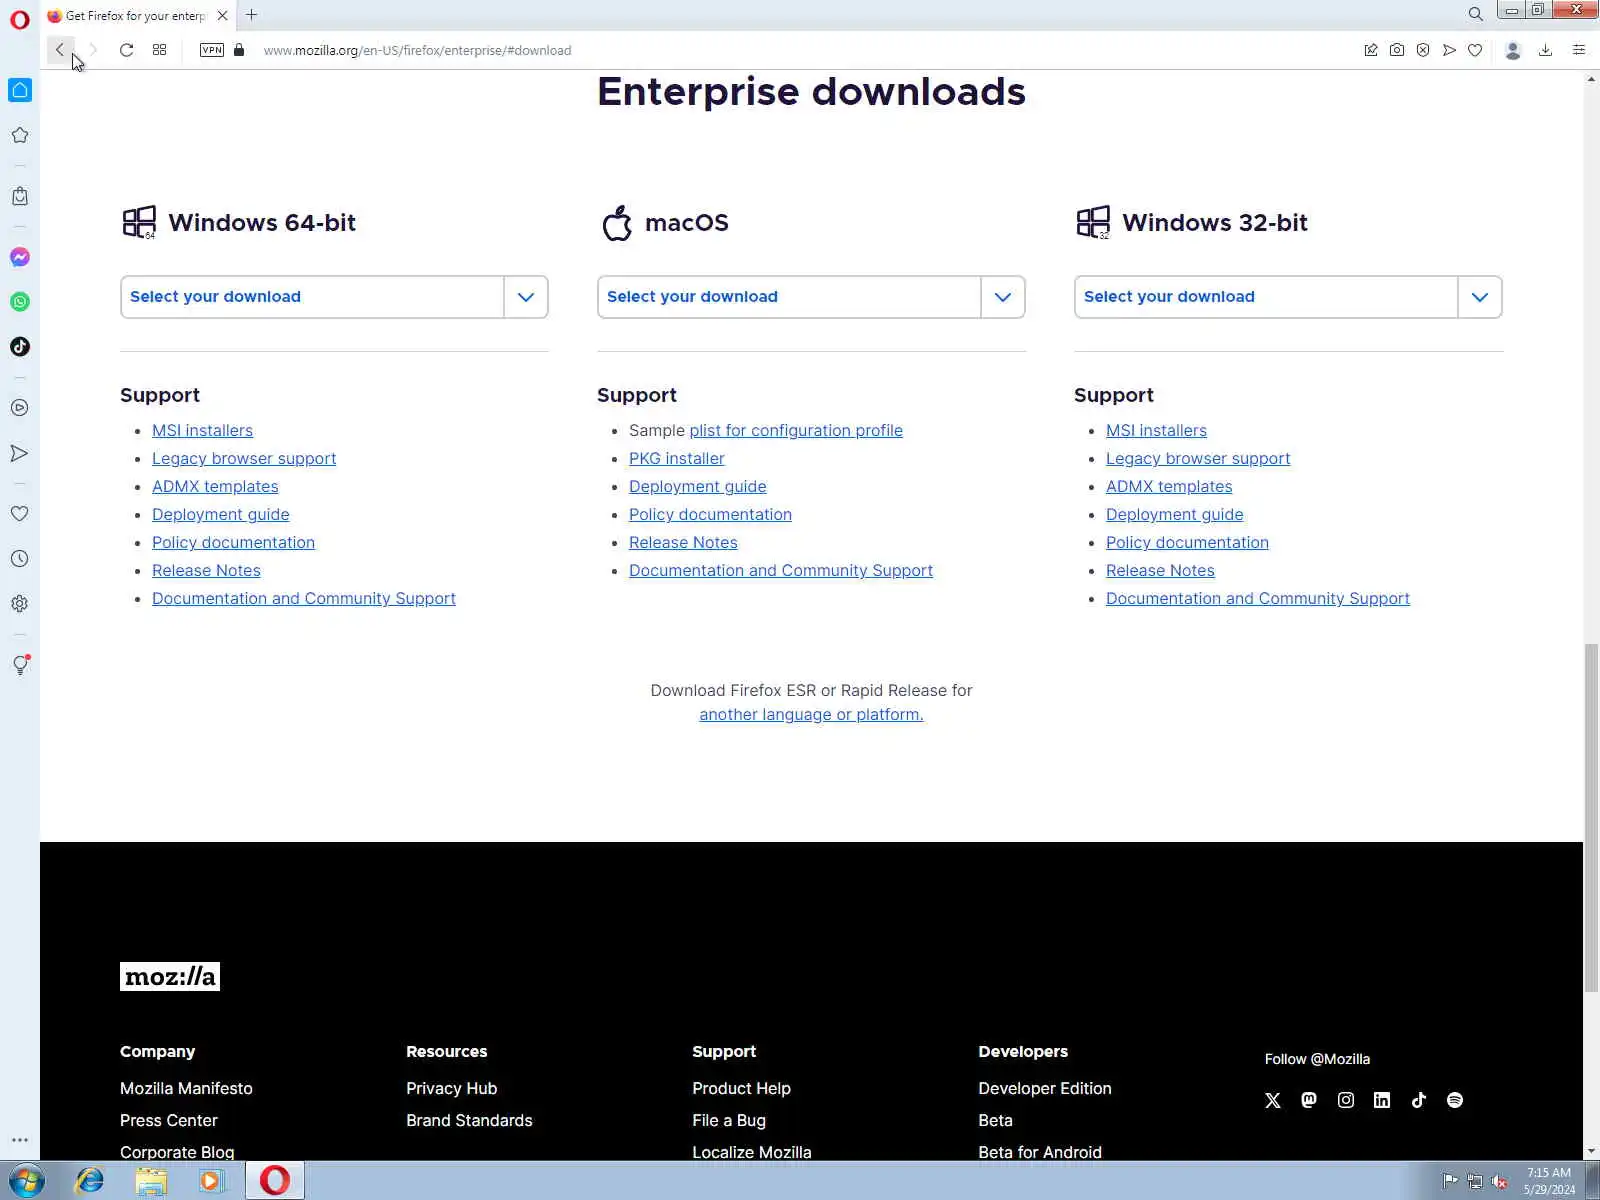Open the Shopping bag in sidebar

(20, 196)
